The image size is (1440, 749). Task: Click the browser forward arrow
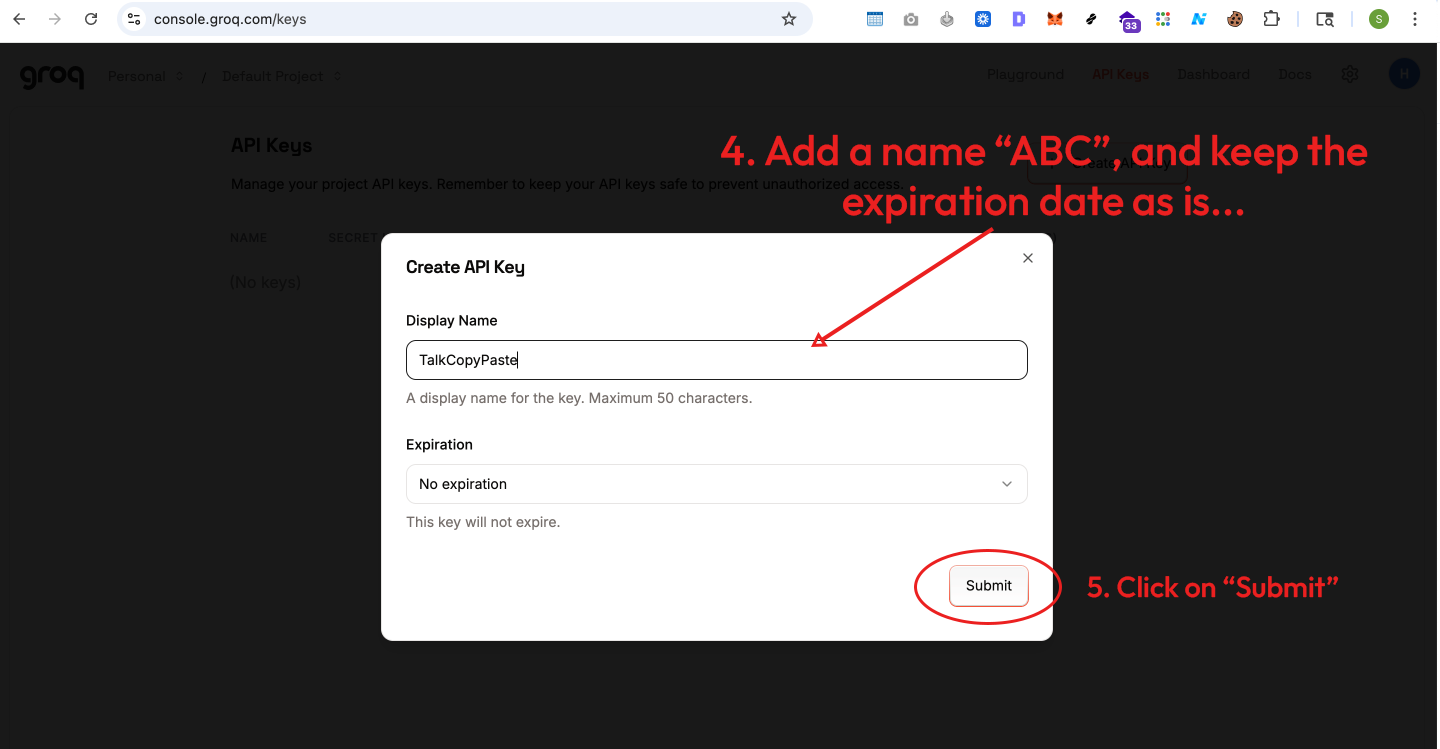(x=55, y=19)
